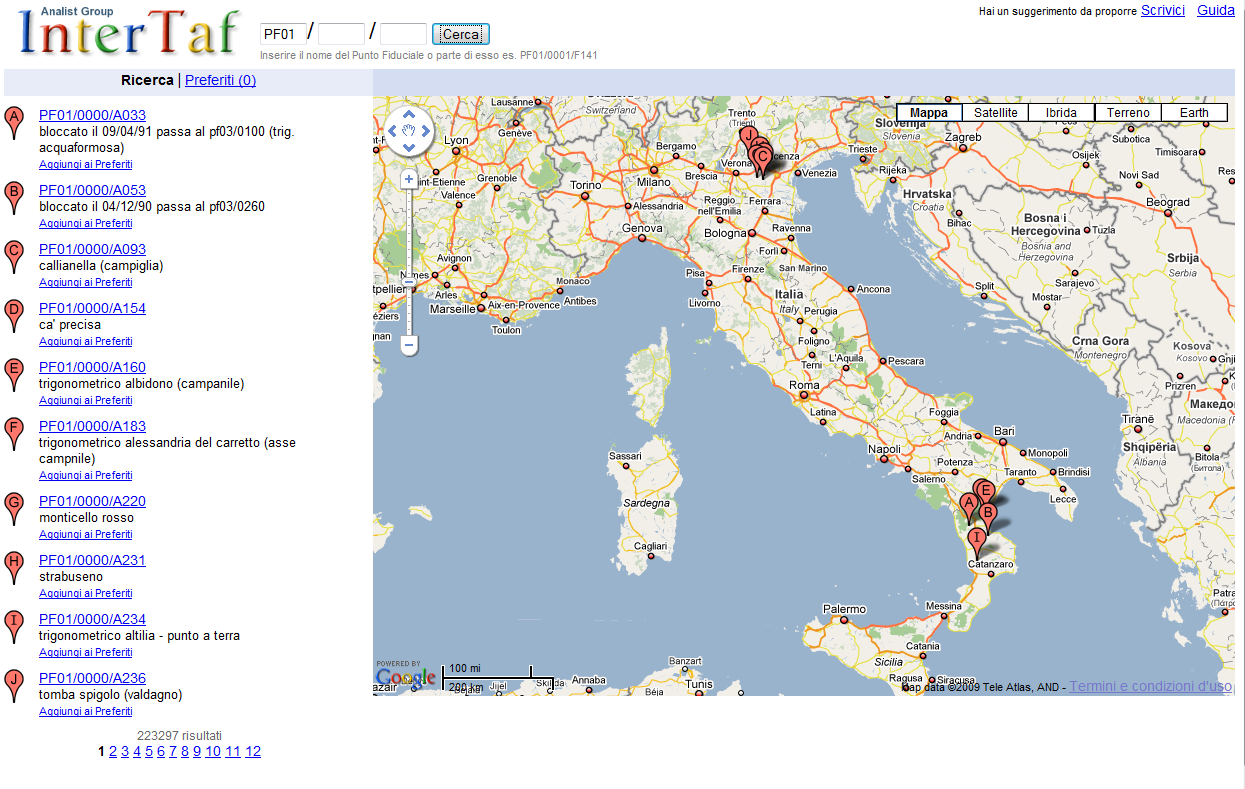Open result PF01/0000/A160
This screenshot has width=1245, height=789.
coord(92,367)
